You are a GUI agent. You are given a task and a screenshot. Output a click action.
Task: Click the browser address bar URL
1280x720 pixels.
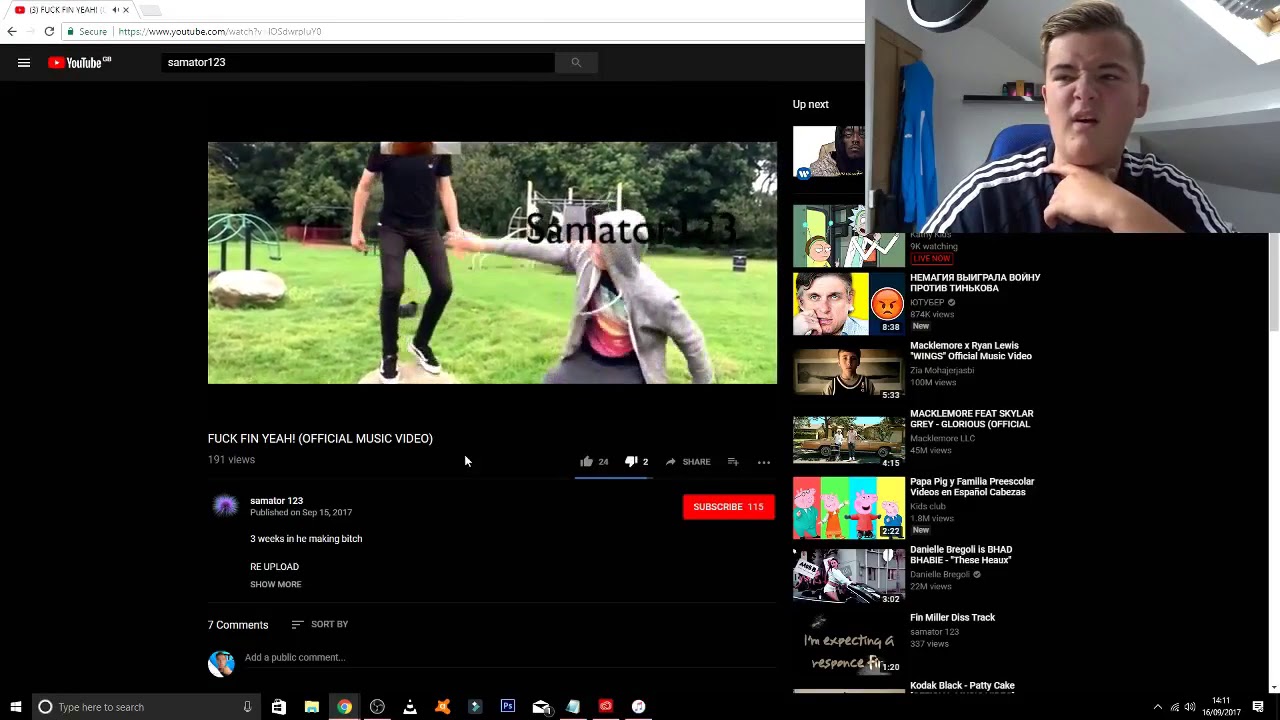point(220,32)
